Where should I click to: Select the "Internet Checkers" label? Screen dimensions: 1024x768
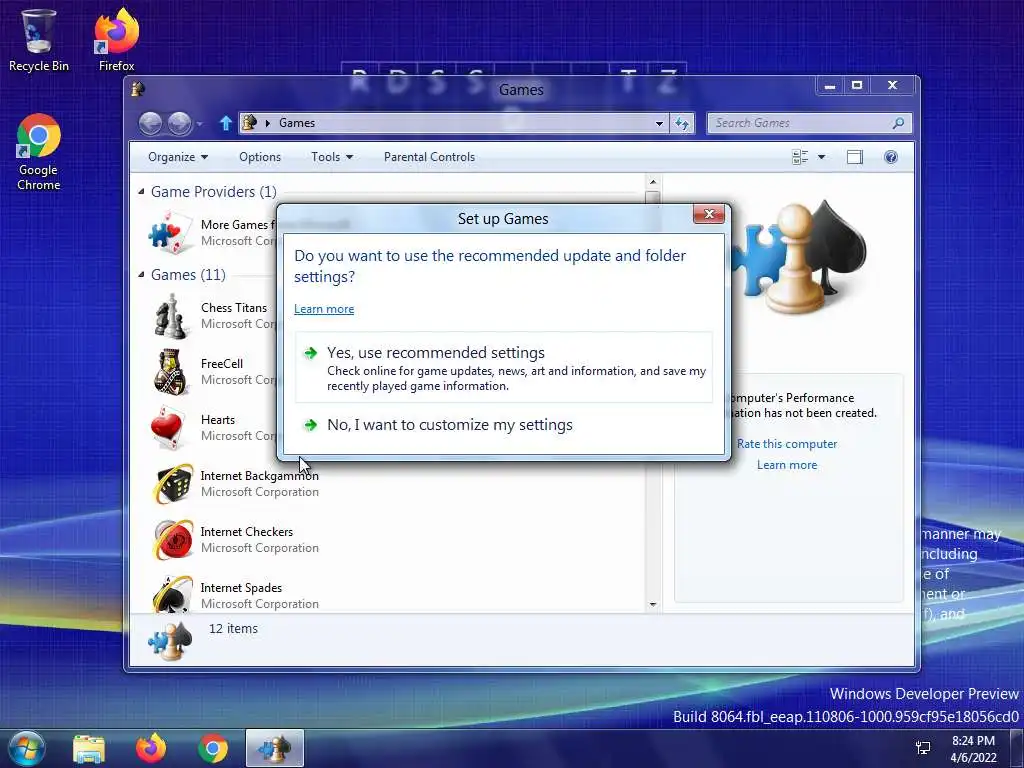pyautogui.click(x=247, y=532)
